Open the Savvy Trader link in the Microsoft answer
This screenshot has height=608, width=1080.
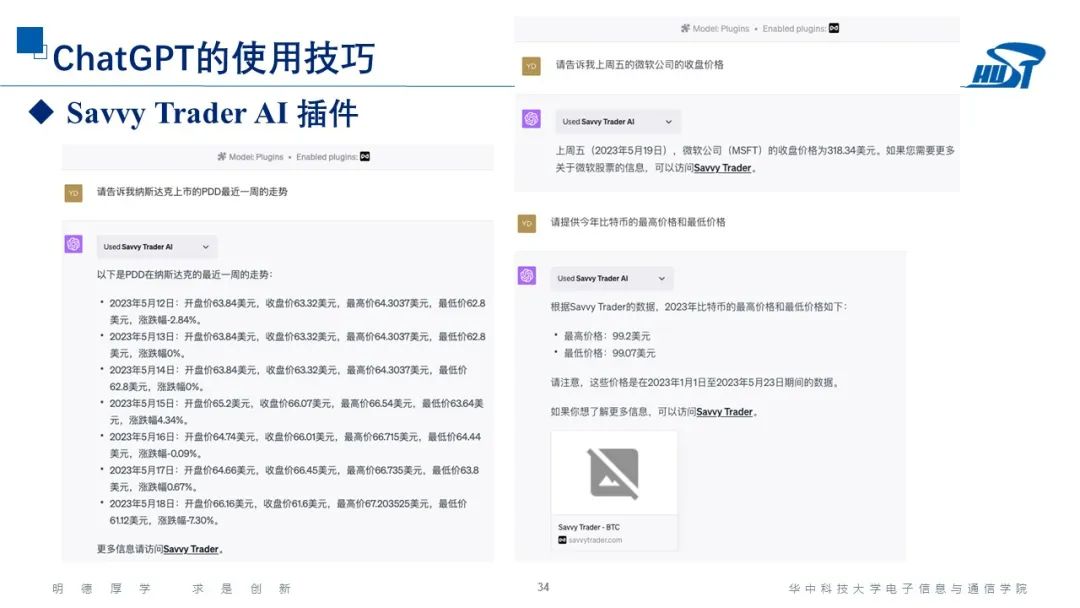tap(723, 167)
